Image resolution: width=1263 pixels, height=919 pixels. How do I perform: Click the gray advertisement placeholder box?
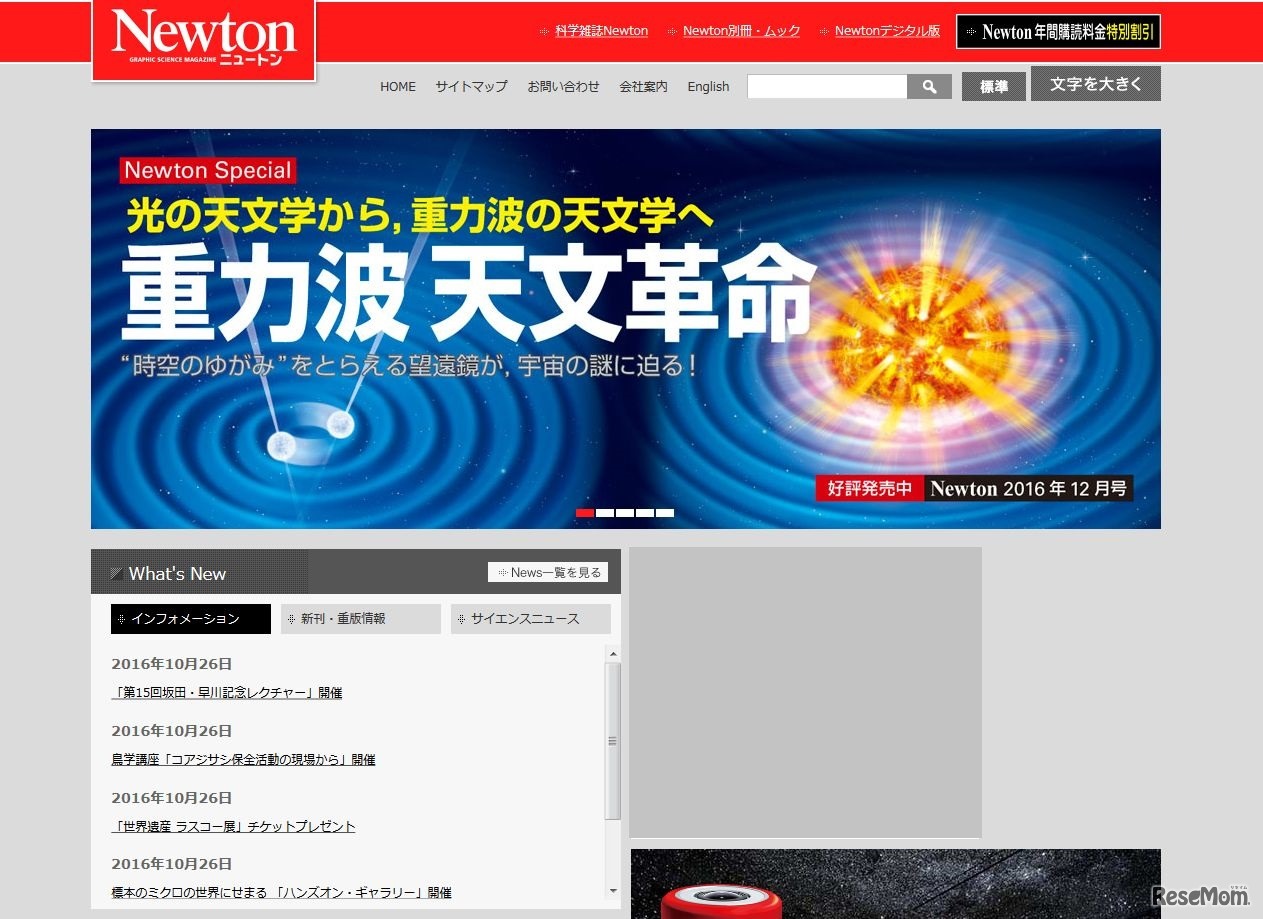tap(806, 692)
